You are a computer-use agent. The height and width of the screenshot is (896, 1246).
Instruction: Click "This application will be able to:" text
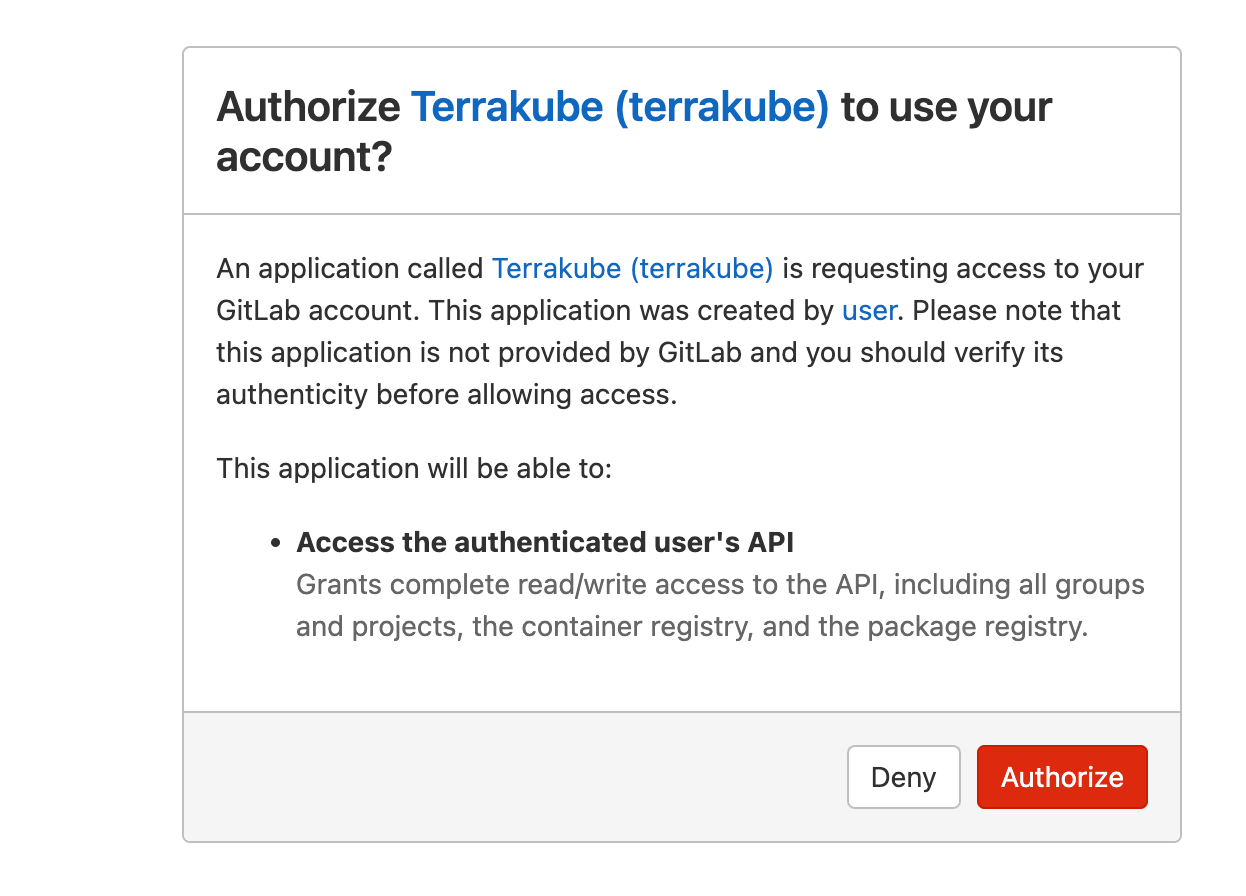[413, 468]
